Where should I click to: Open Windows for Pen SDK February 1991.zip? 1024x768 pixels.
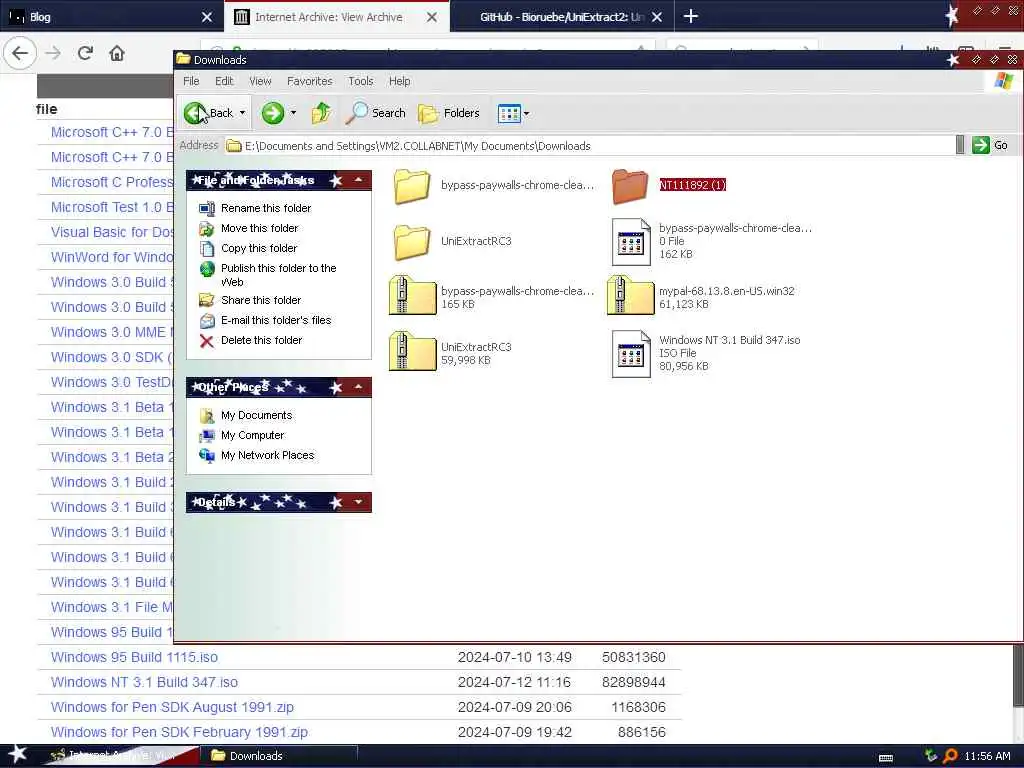pyautogui.click(x=179, y=732)
